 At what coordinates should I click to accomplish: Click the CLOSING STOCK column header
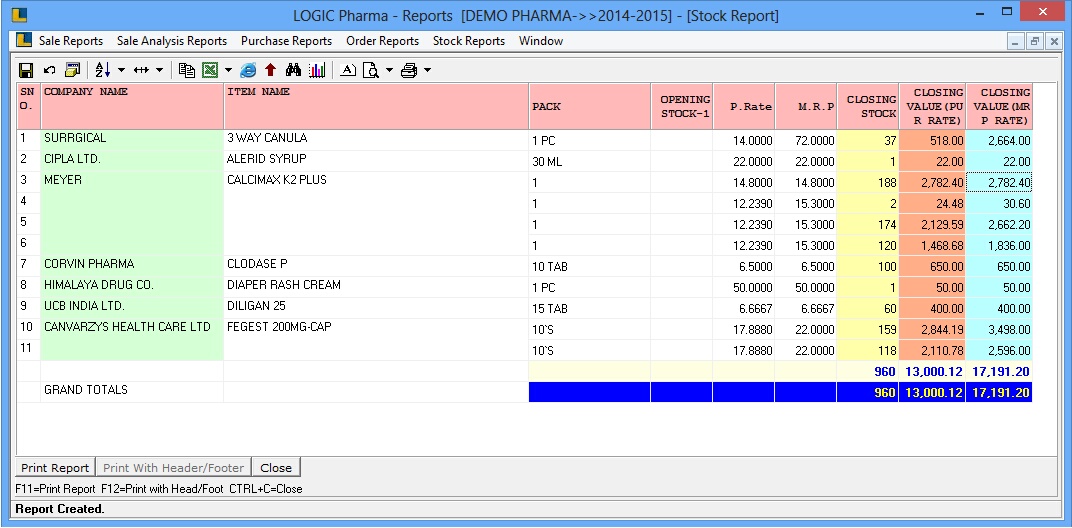pos(868,106)
